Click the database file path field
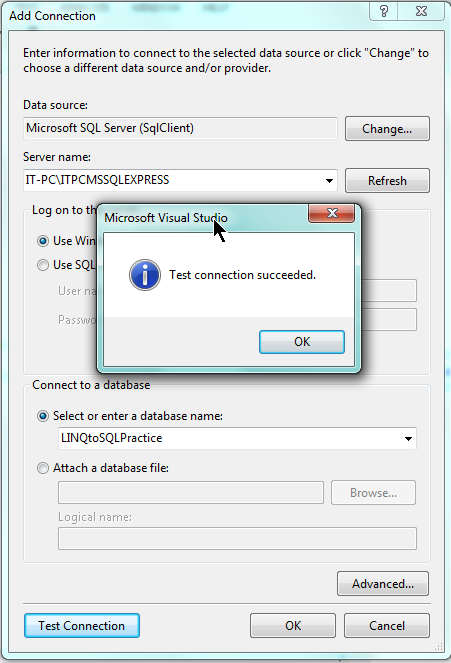Screen dimensions: 451x663 [x=191, y=492]
